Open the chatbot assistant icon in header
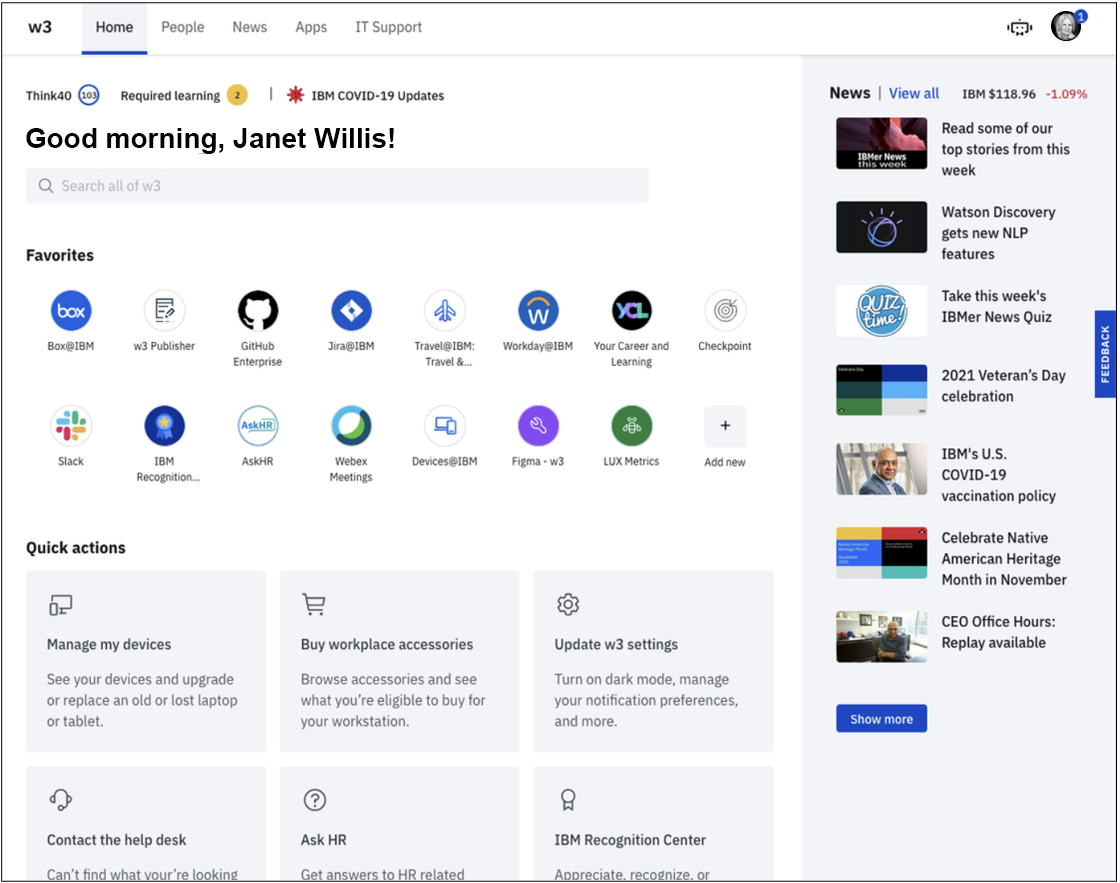 [1019, 28]
